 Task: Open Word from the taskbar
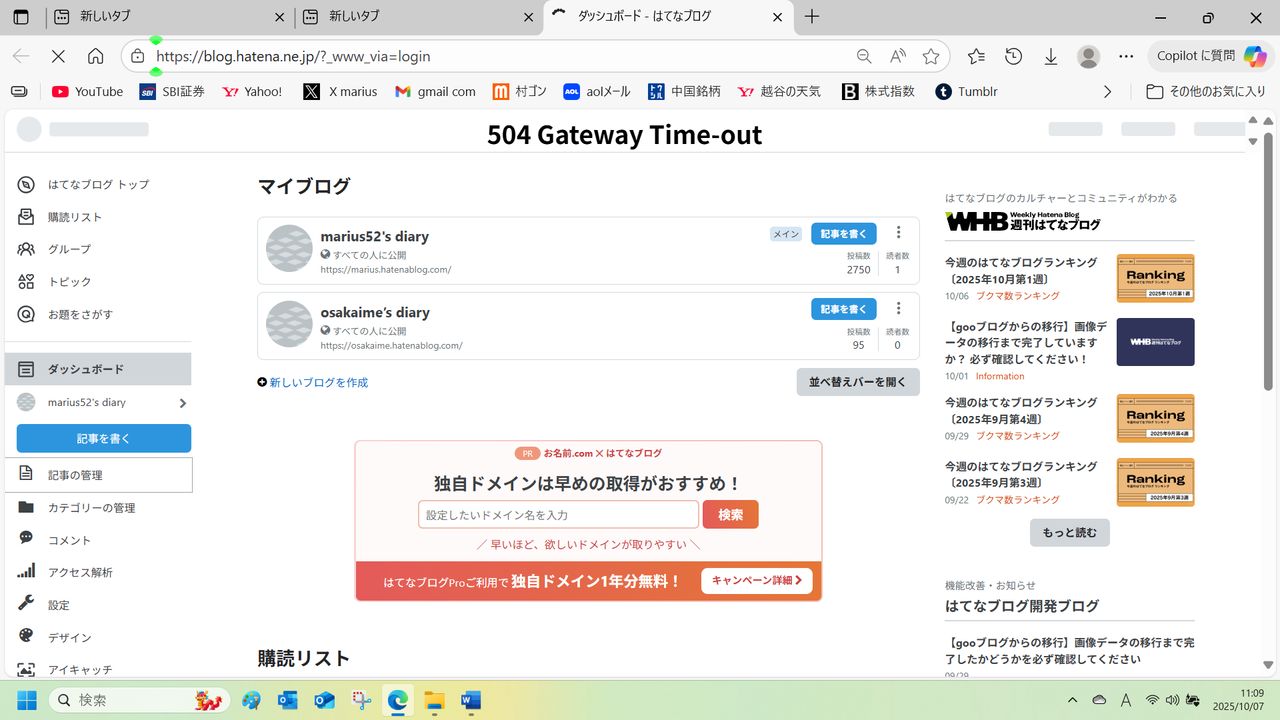click(x=470, y=699)
